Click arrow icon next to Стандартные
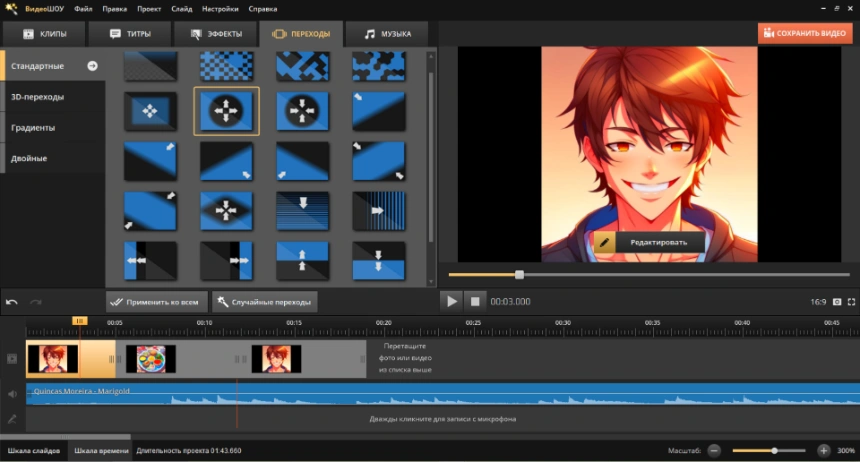The width and height of the screenshot is (860, 462). pos(92,66)
